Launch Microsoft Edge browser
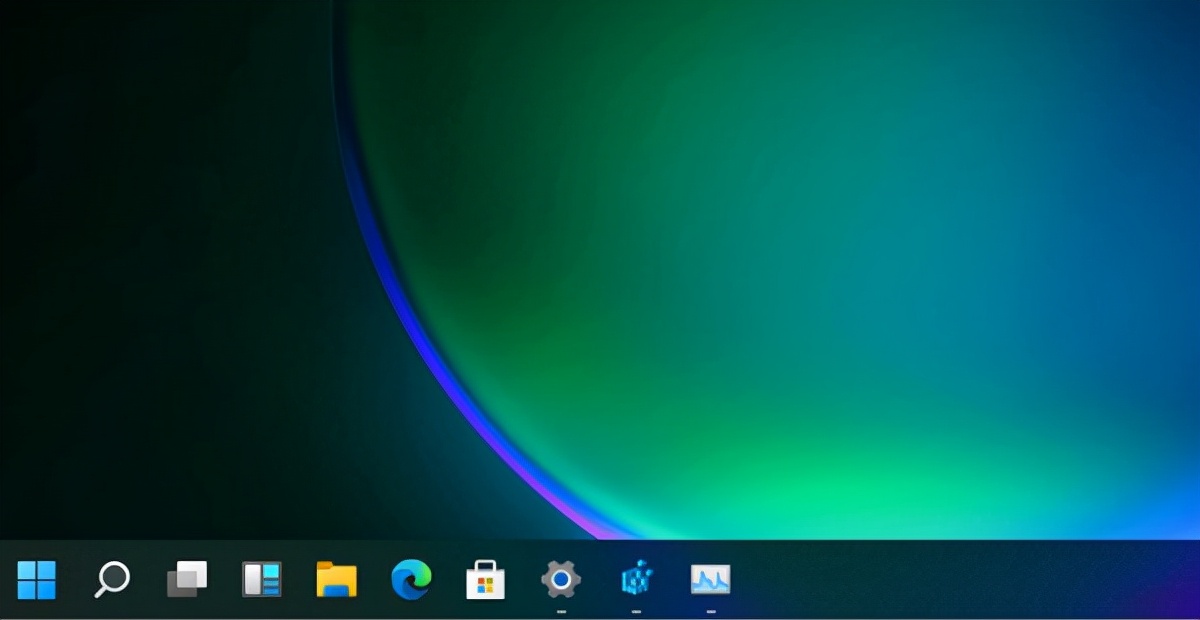The height and width of the screenshot is (620, 1200). [411, 579]
